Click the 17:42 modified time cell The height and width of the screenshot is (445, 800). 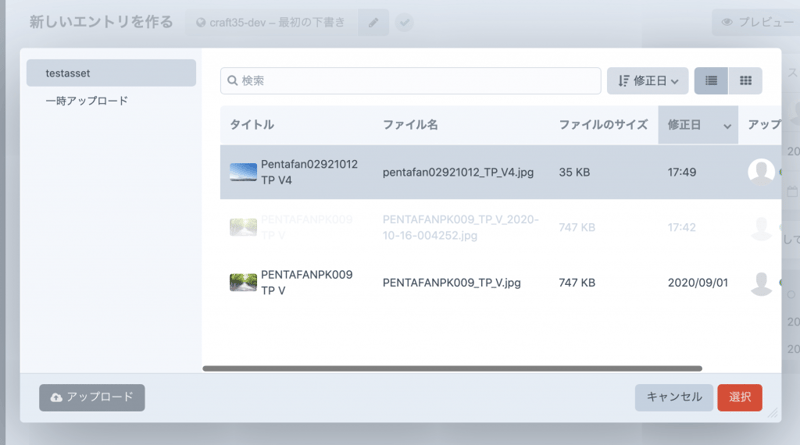[x=682, y=228]
